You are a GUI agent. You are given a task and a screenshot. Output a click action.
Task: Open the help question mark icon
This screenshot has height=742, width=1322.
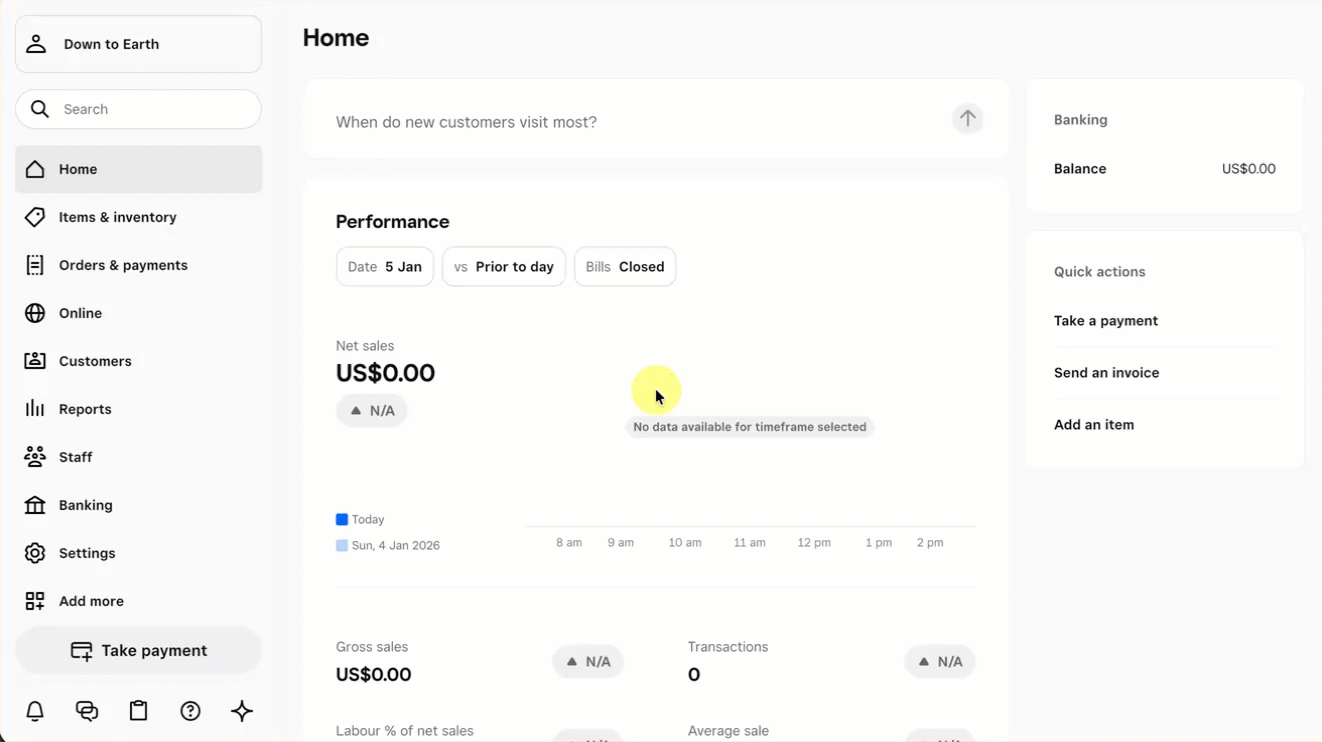click(x=190, y=711)
